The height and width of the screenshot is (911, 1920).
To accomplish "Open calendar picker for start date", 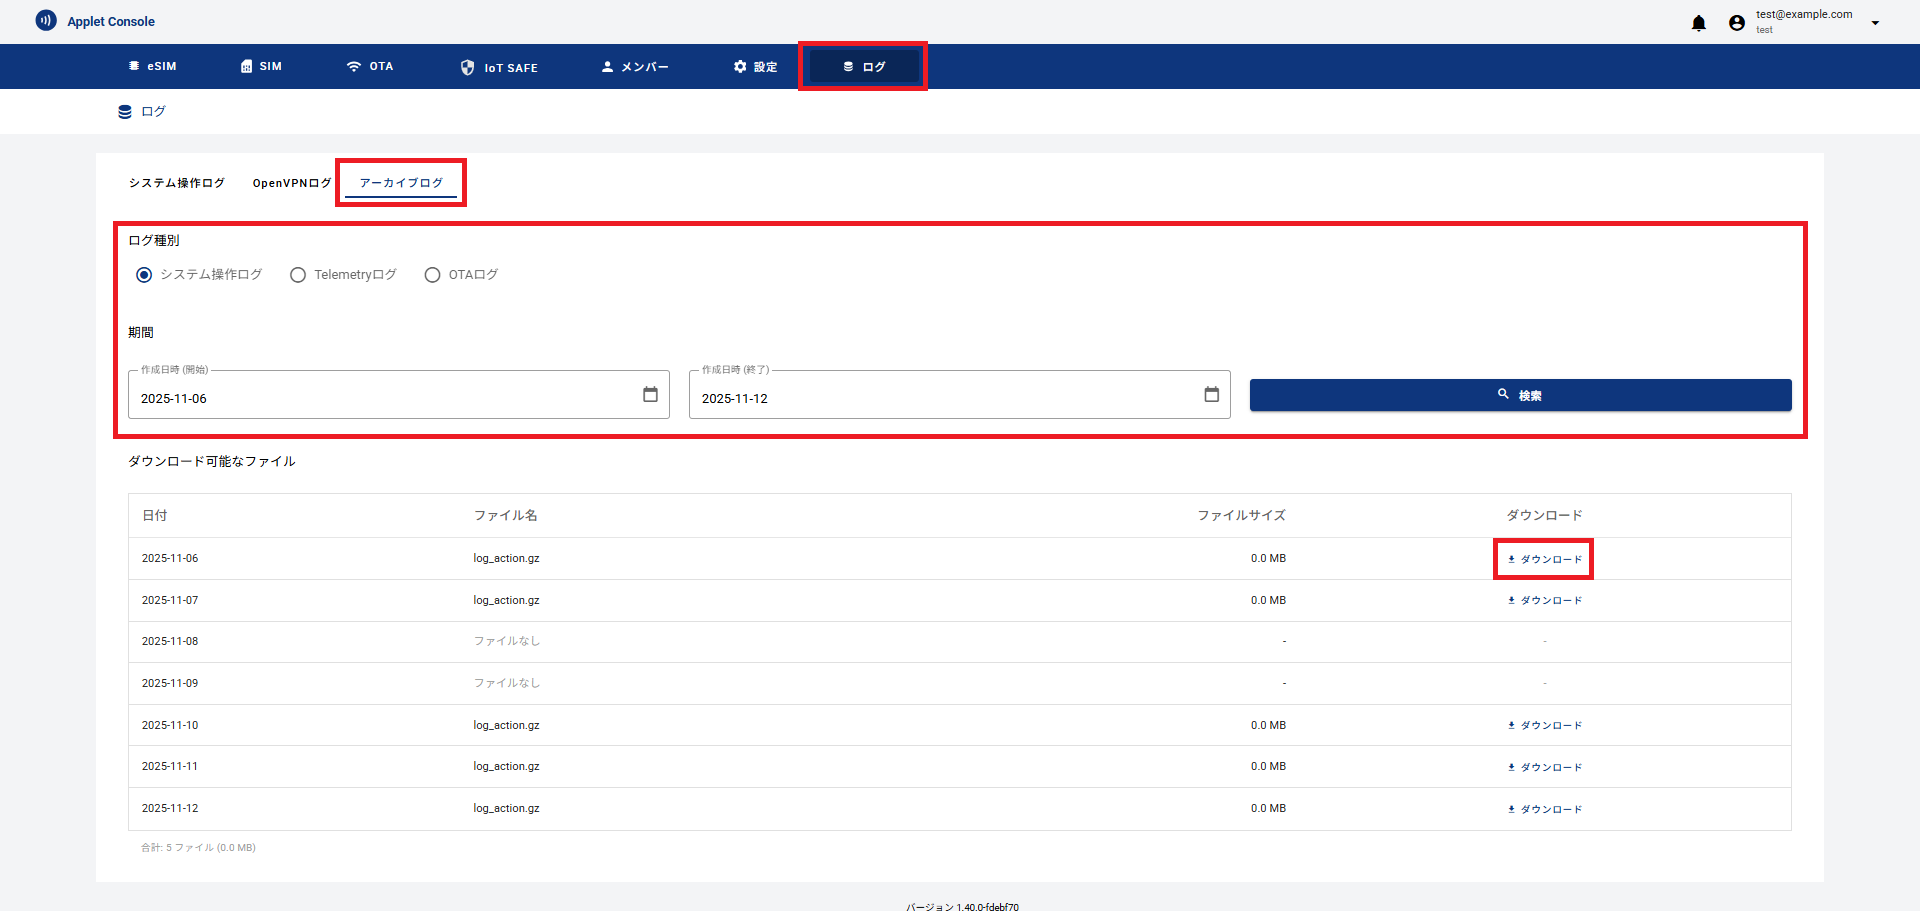I will [x=650, y=395].
